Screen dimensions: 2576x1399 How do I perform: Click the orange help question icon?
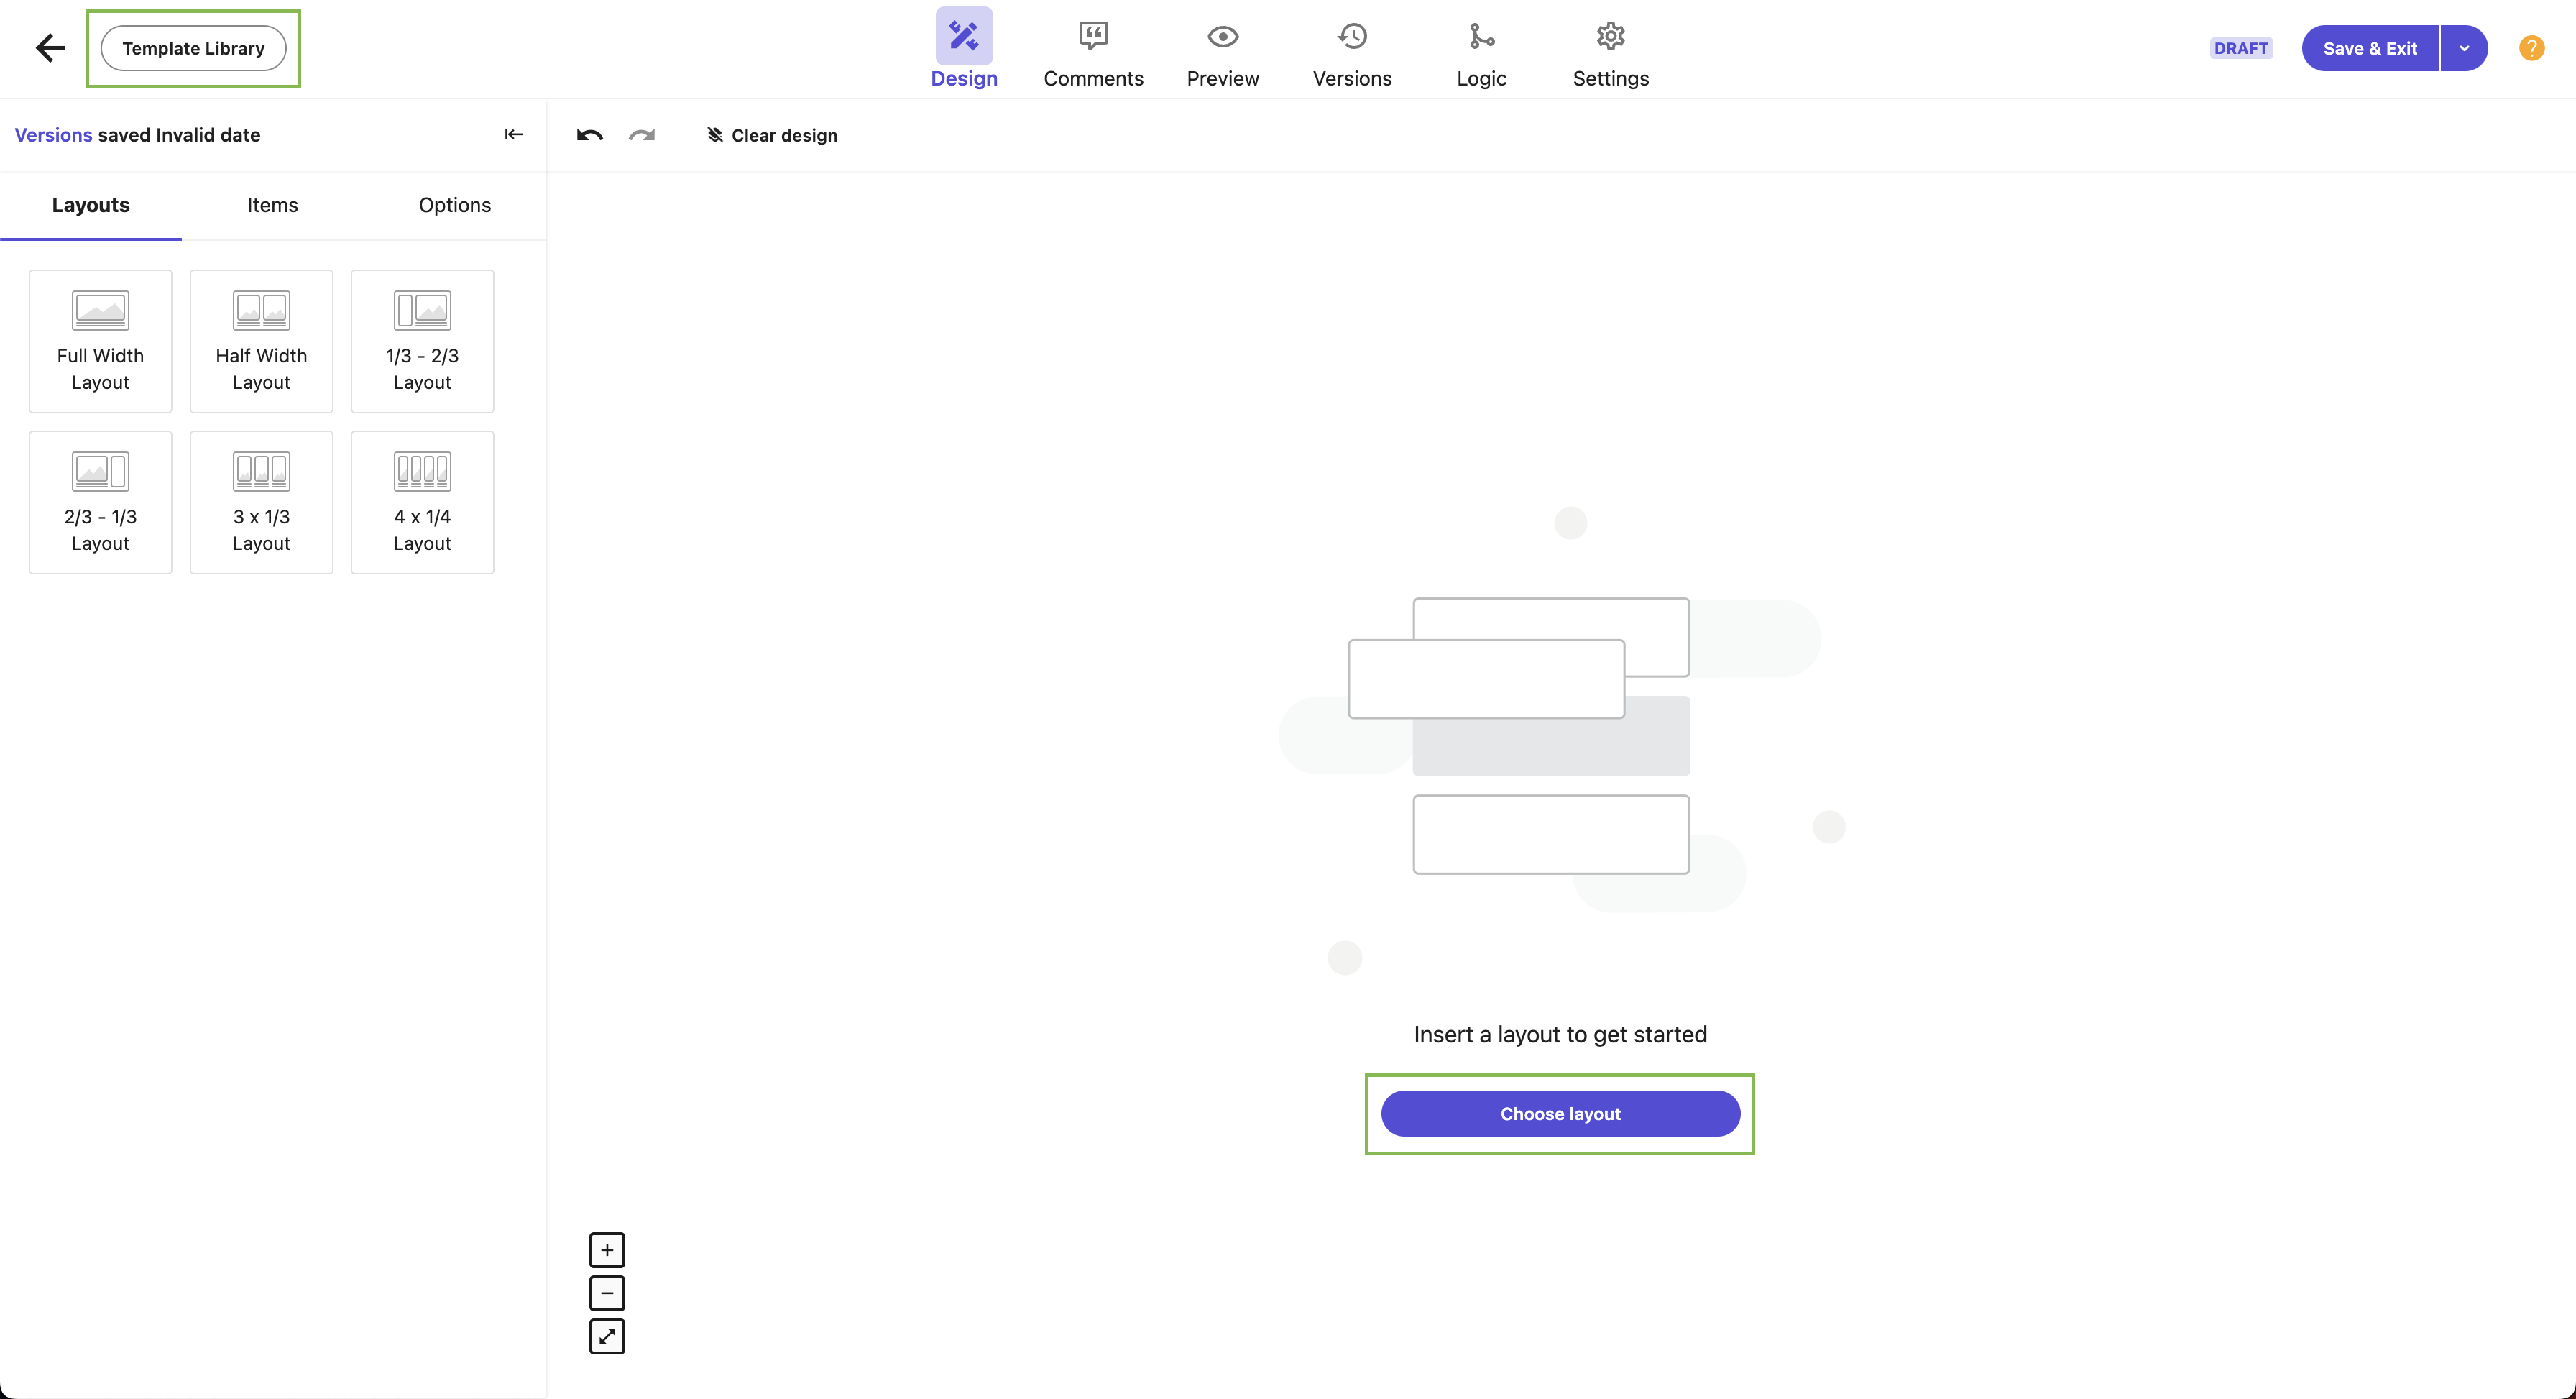pyautogui.click(x=2531, y=48)
